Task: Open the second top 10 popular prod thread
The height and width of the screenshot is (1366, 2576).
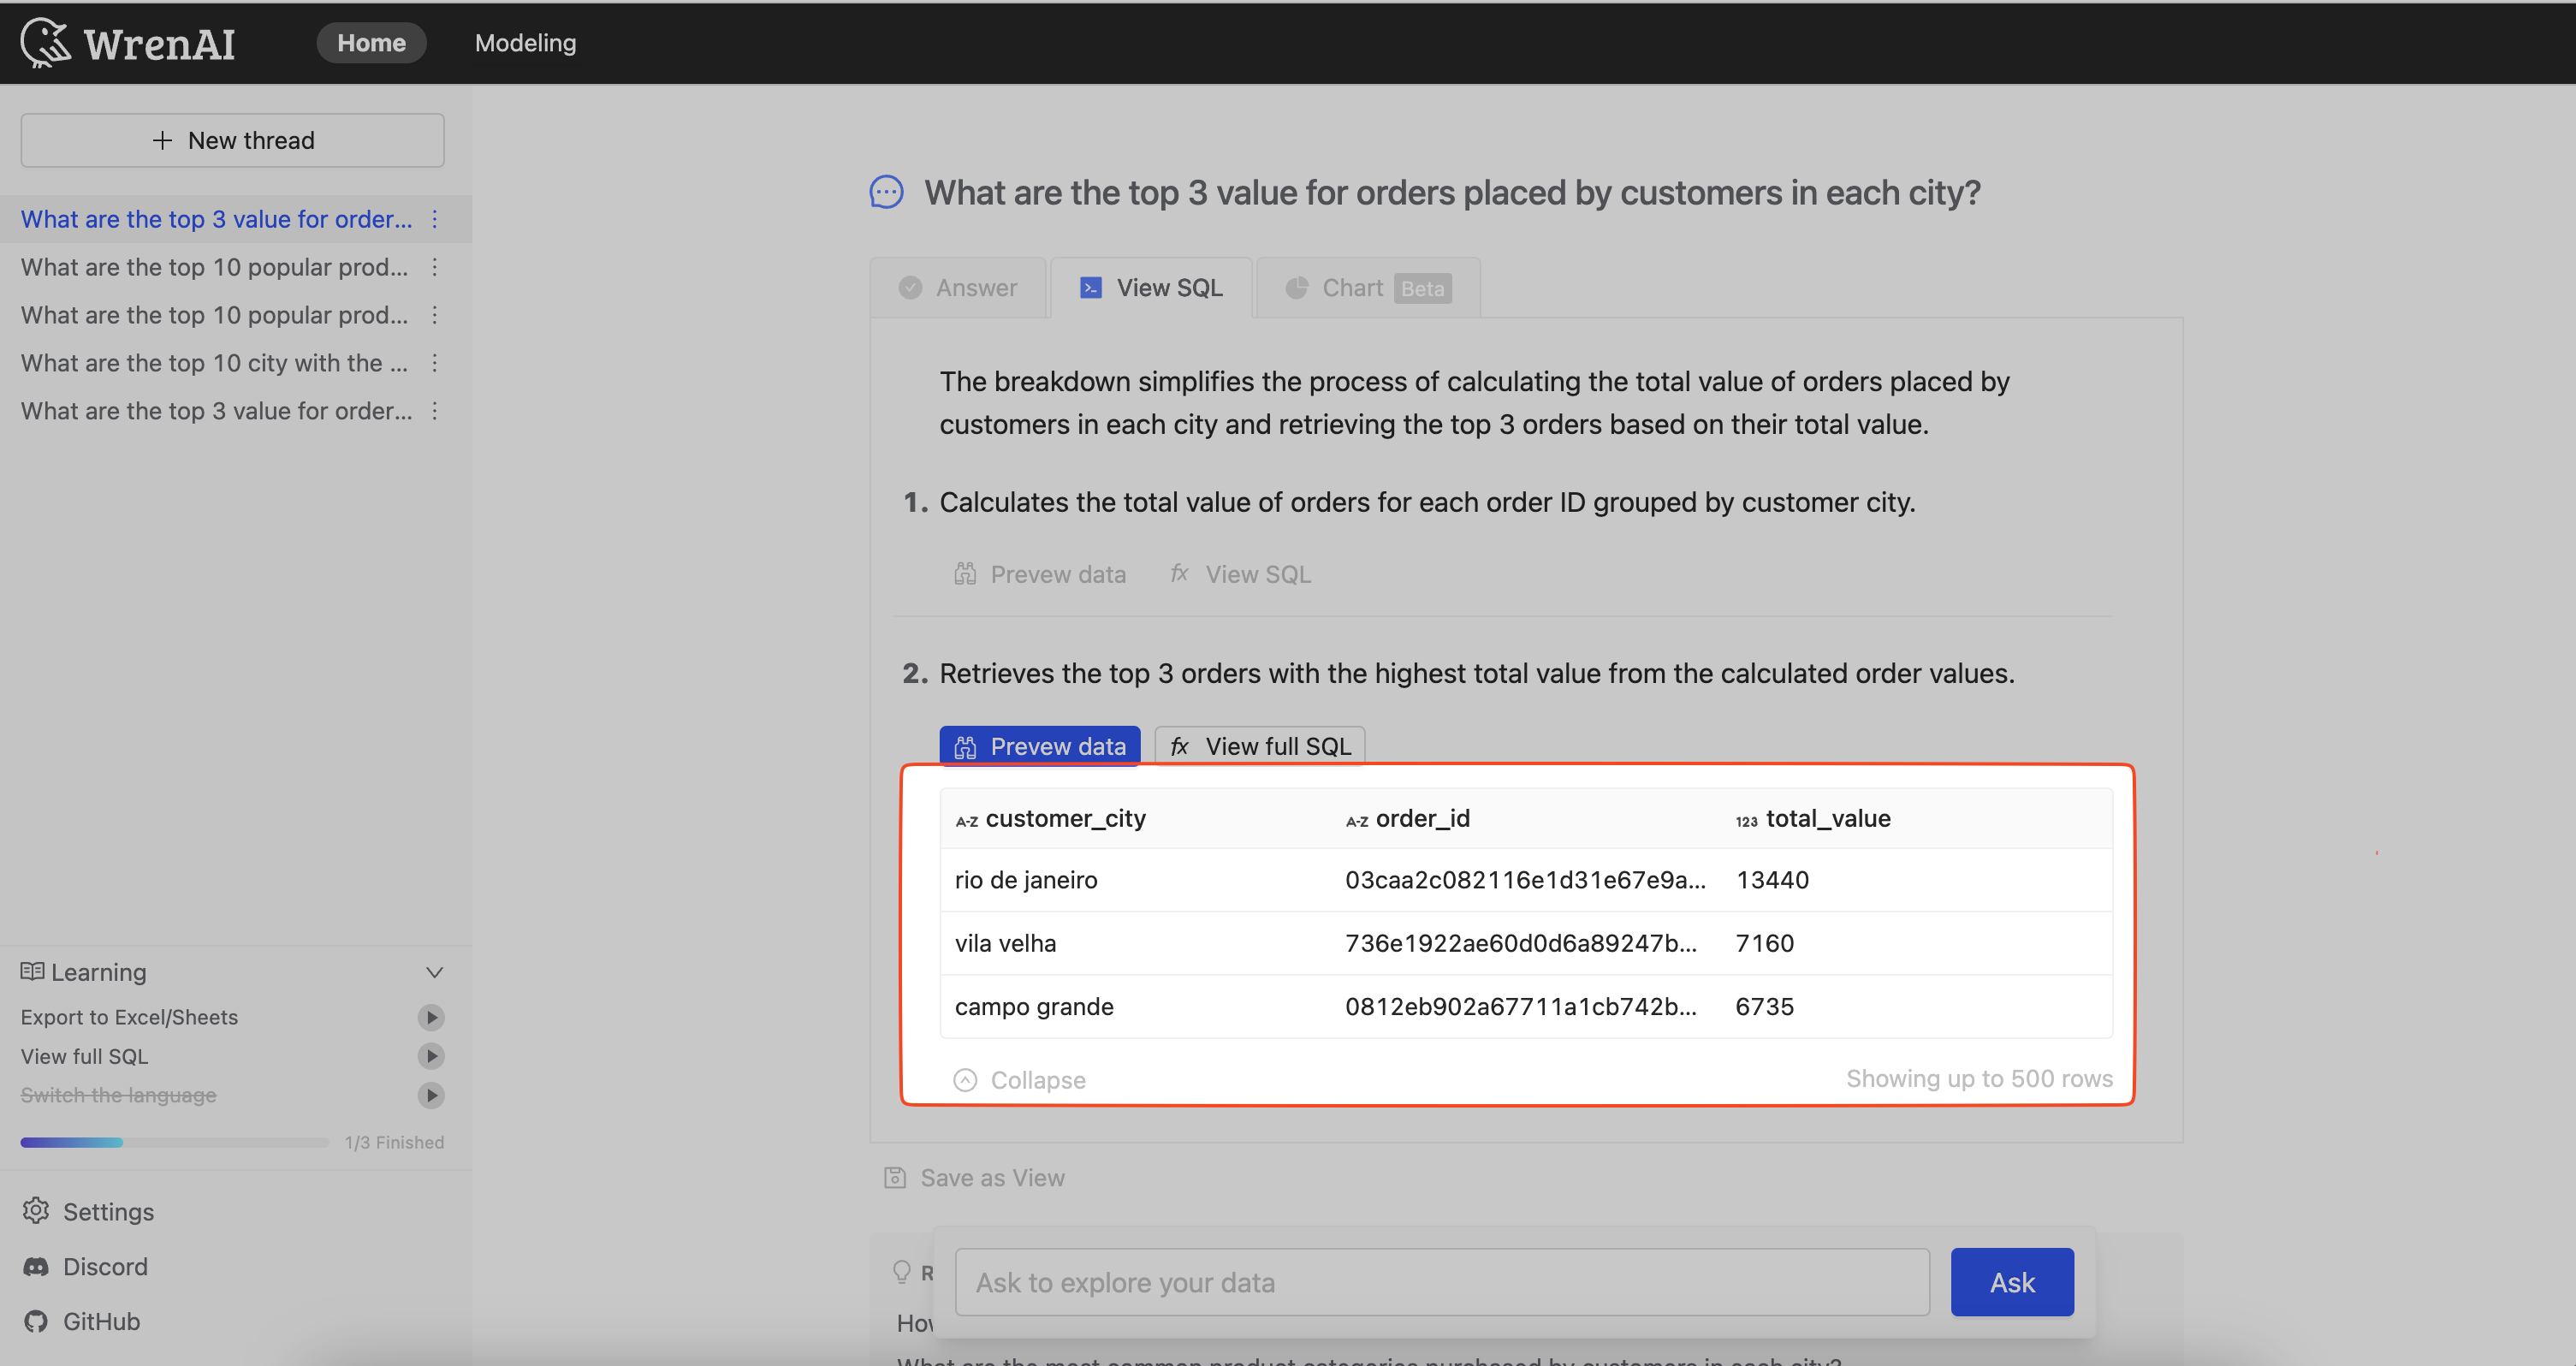Action: point(214,315)
